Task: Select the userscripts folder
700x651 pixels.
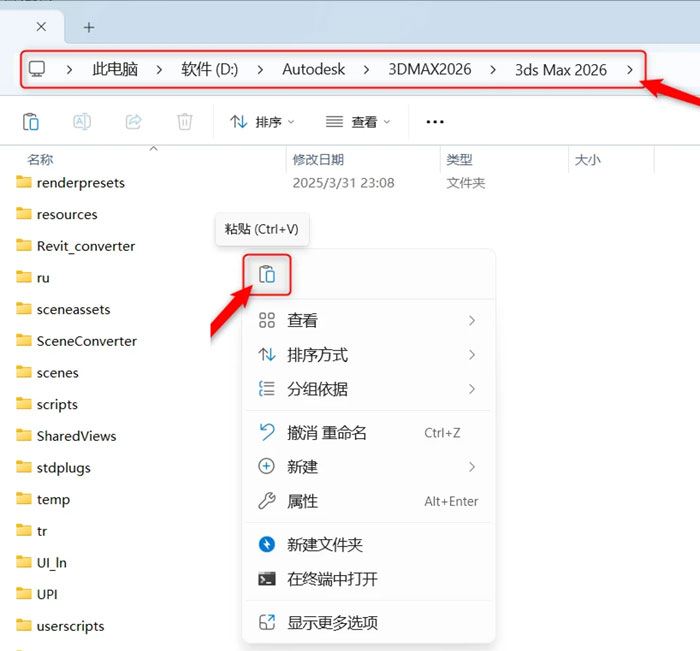Action: pos(60,626)
